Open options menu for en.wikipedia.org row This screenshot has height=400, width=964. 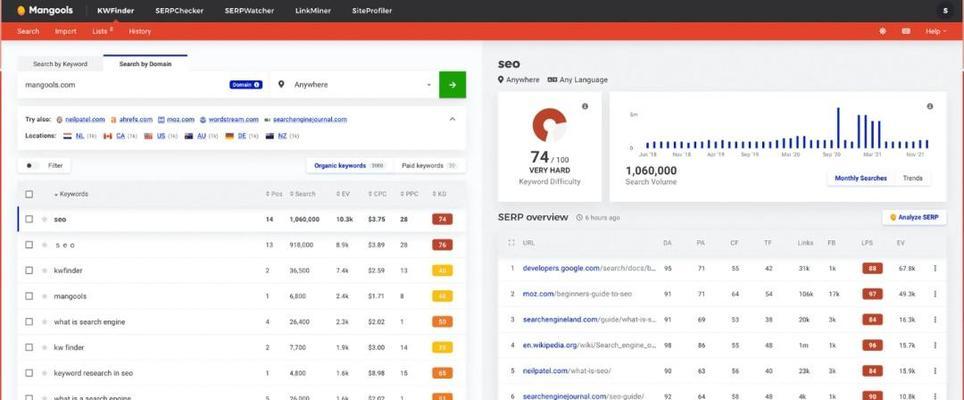(x=935, y=345)
